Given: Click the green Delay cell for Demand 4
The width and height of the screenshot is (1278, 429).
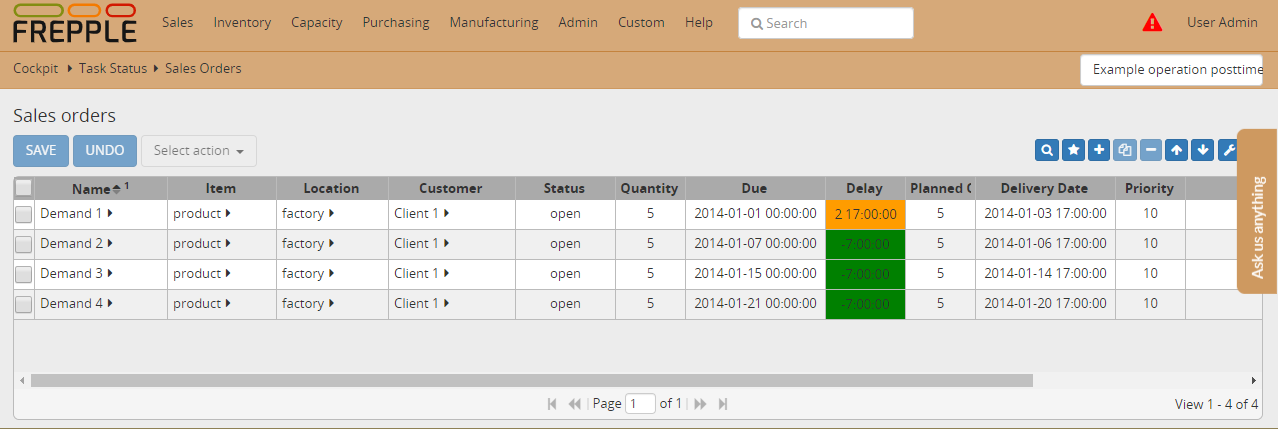Looking at the screenshot, I should tap(865, 304).
